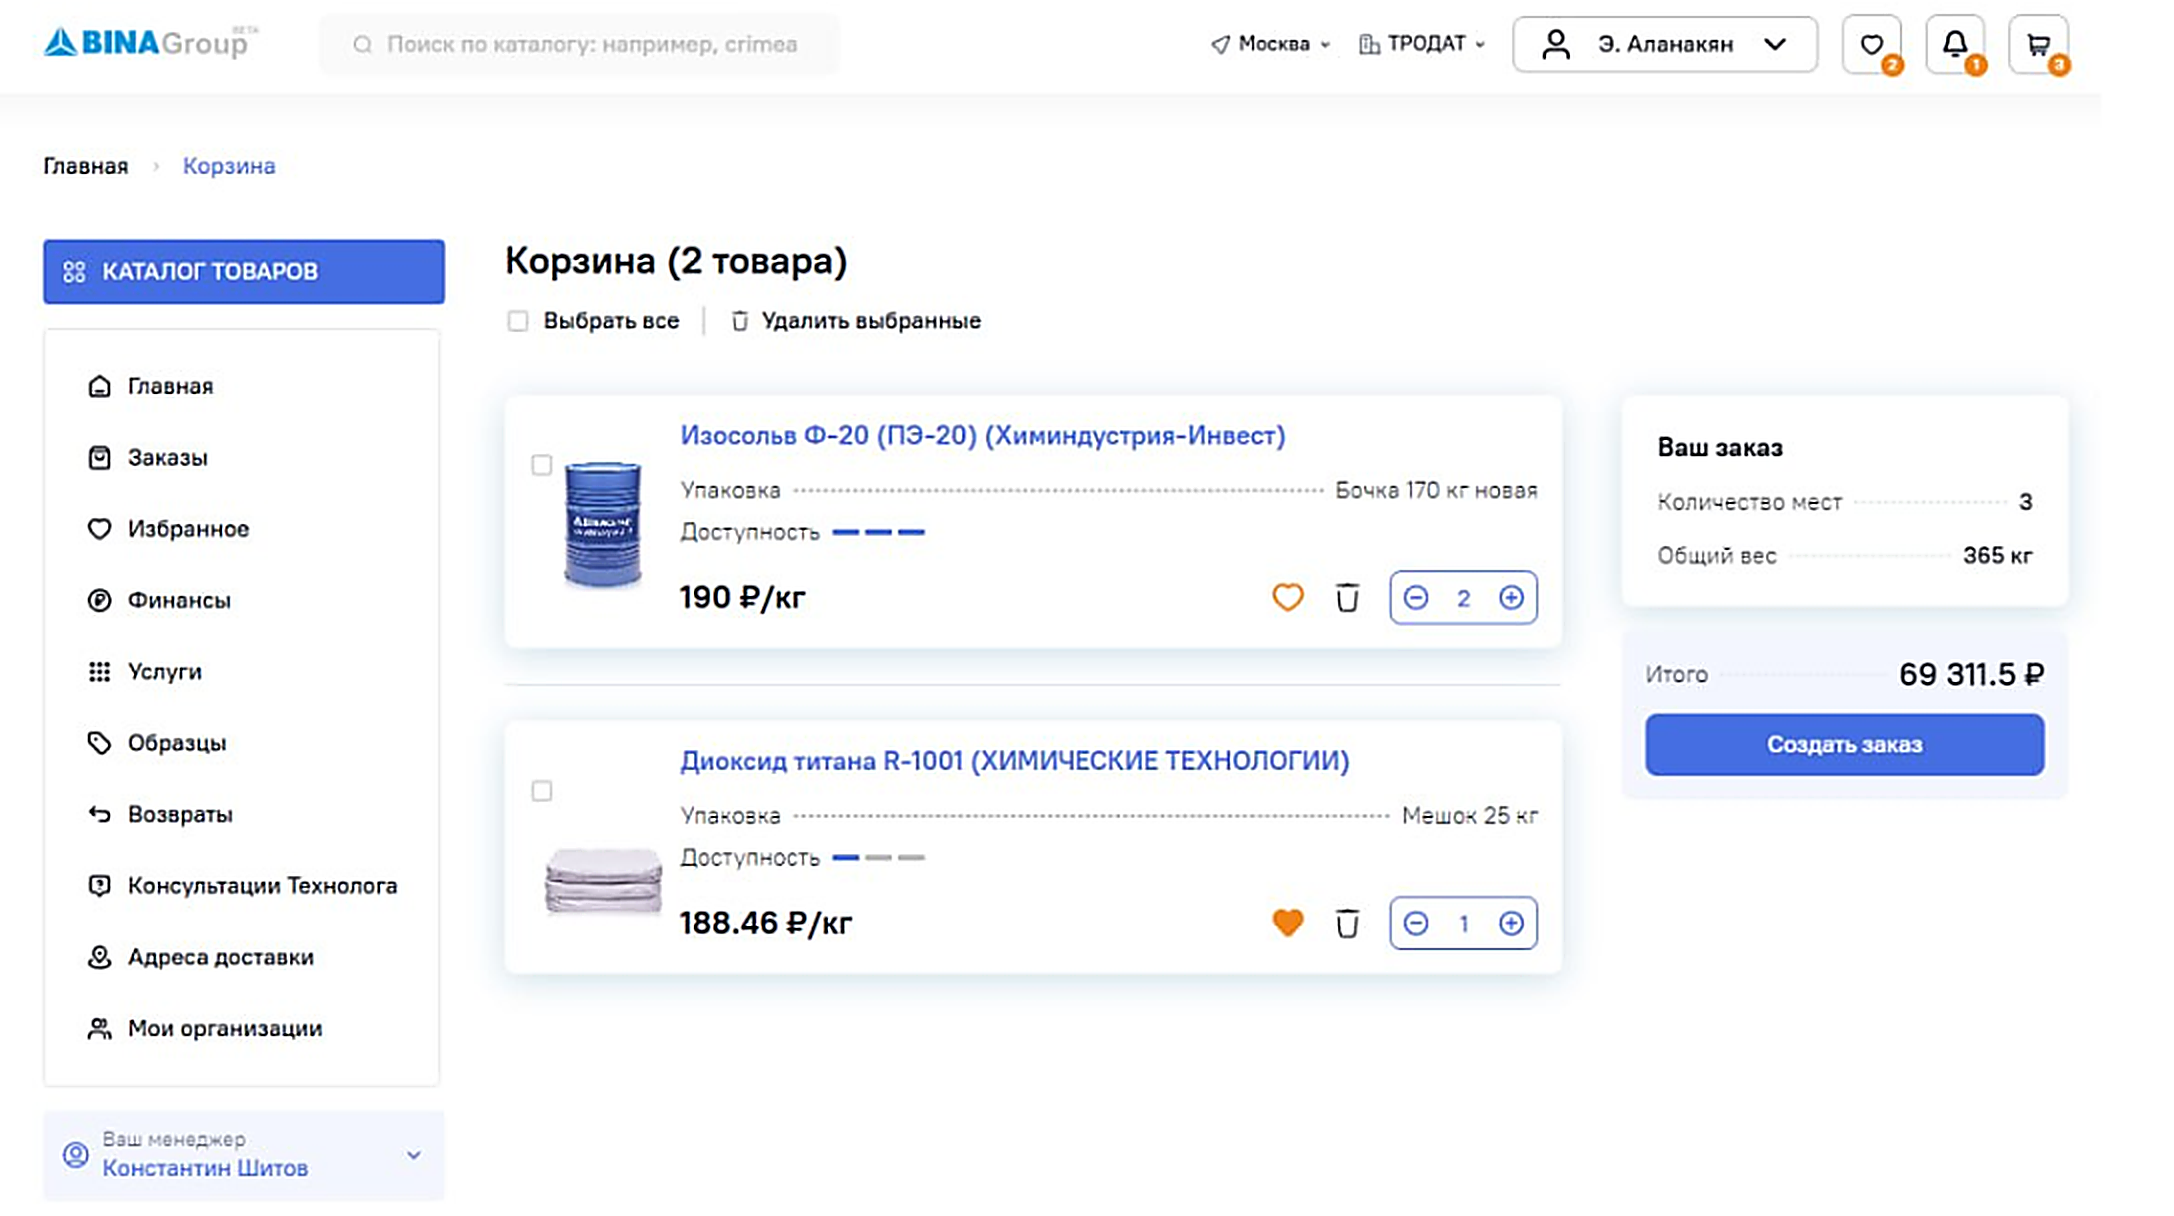Image resolution: width=2174 pixels, height=1216 pixels.
Task: Delete Диоксид титана item with trash icon
Action: 1347,923
